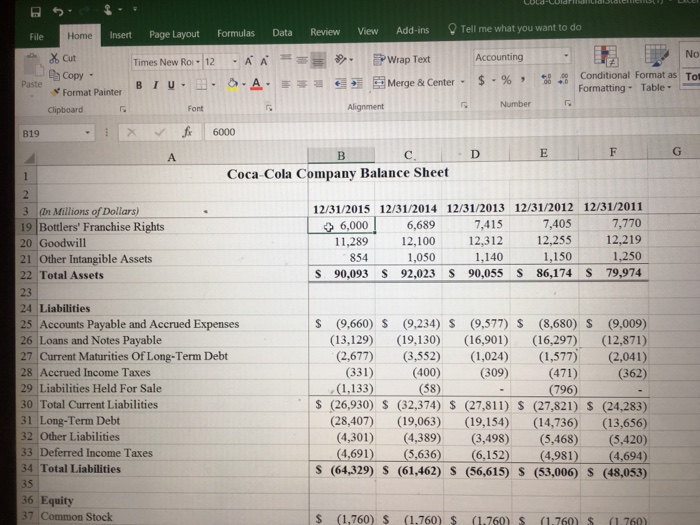The image size is (700, 525).
Task: Click the fx Insert Function icon
Action: [188, 132]
